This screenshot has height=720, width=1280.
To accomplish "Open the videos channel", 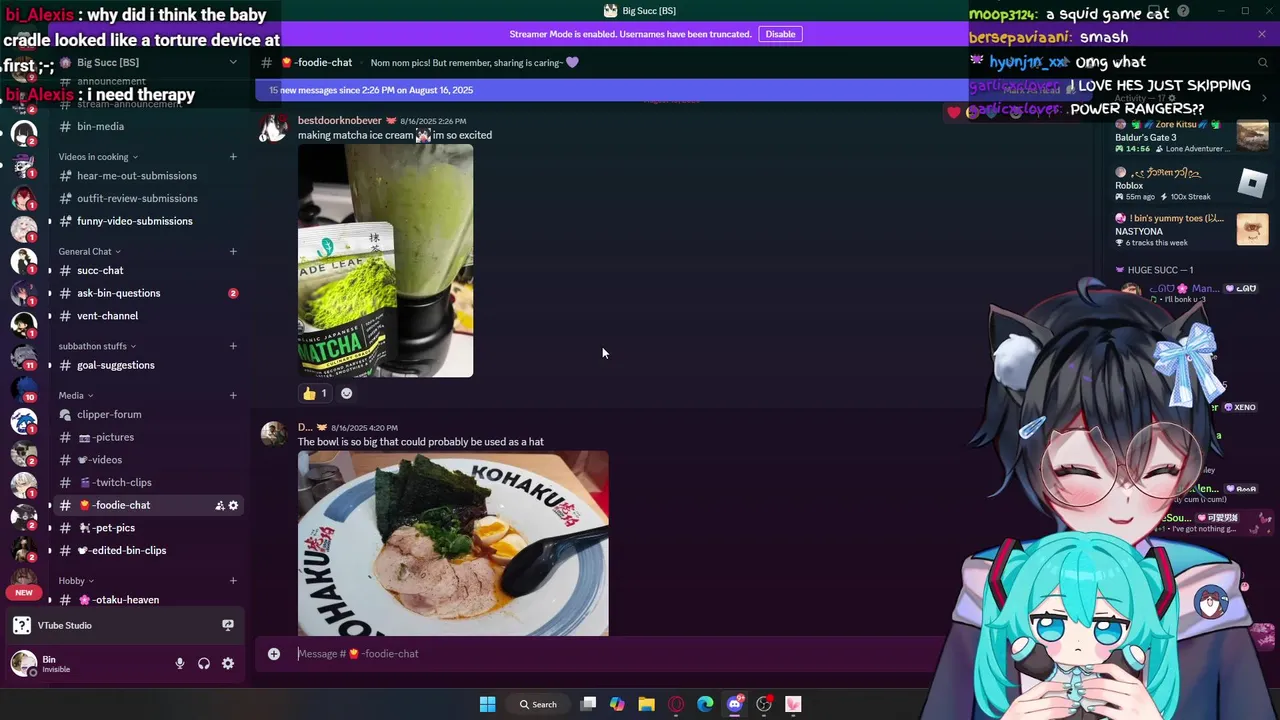I will coord(147,460).
